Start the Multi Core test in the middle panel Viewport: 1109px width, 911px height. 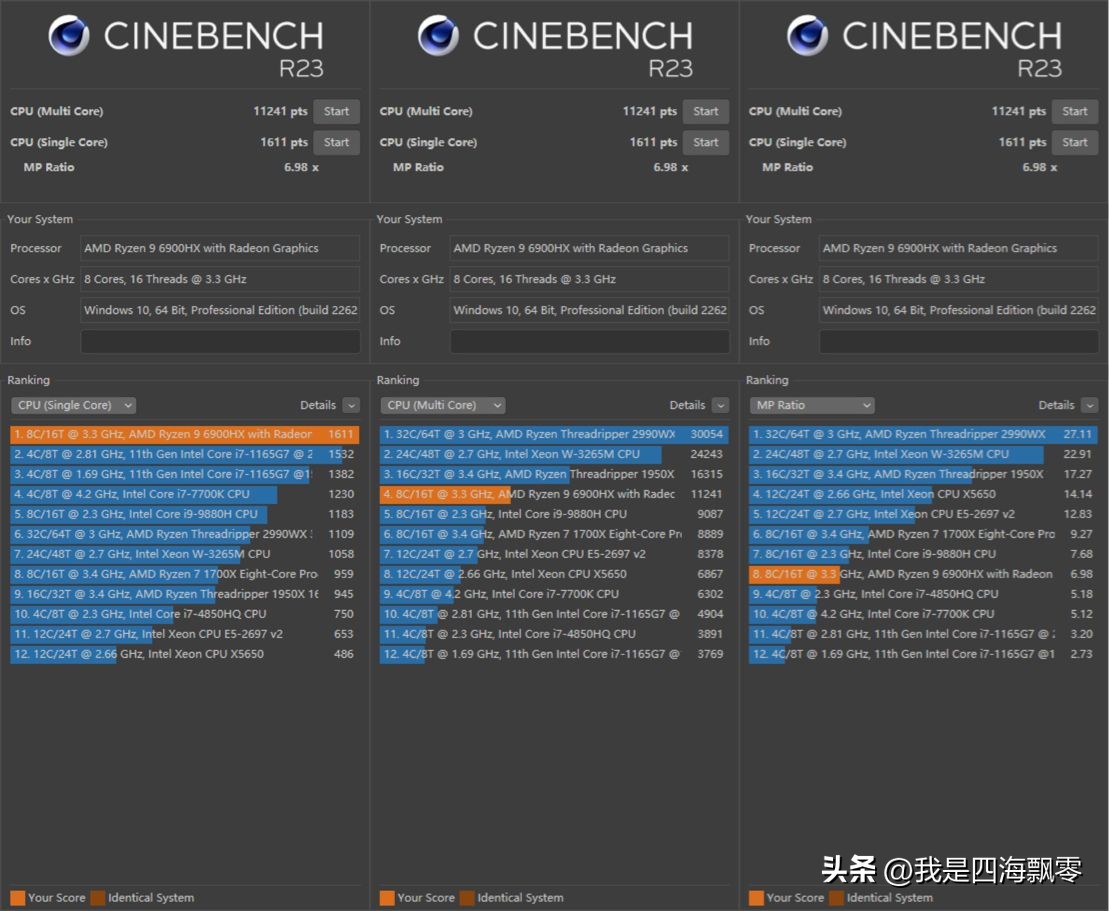[x=705, y=112]
